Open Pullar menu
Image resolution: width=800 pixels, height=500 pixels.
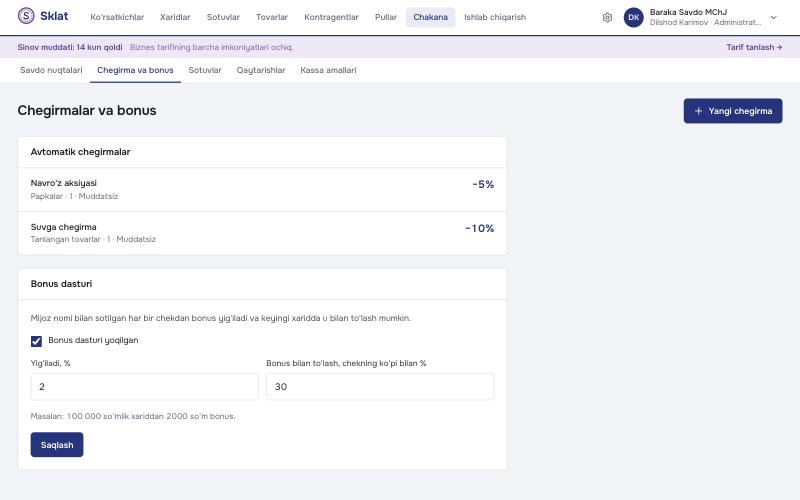386,17
